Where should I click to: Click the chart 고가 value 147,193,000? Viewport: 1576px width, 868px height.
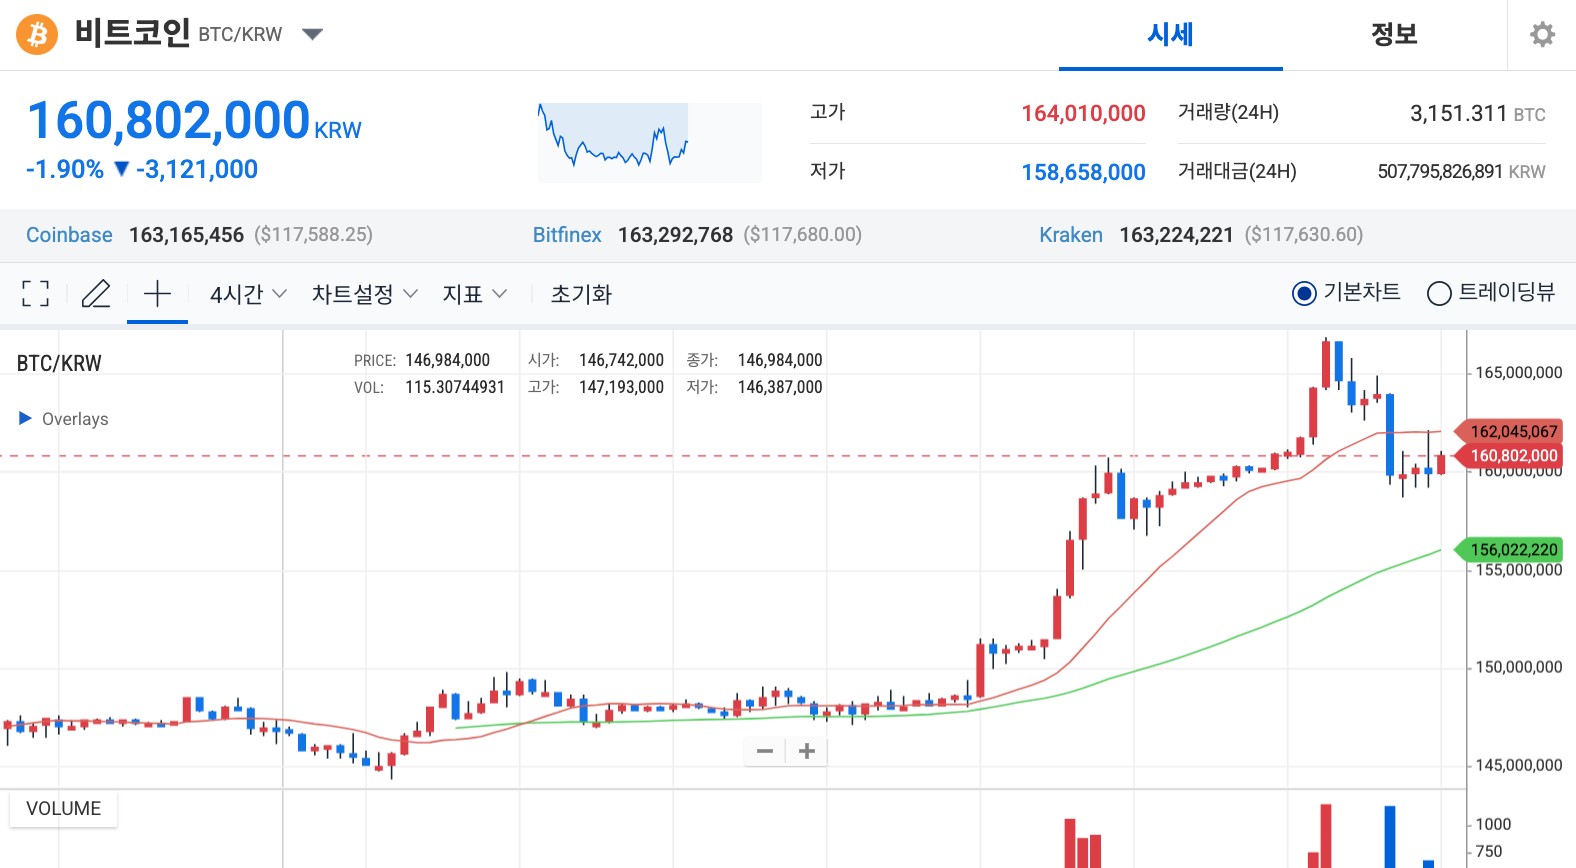[x=621, y=387]
